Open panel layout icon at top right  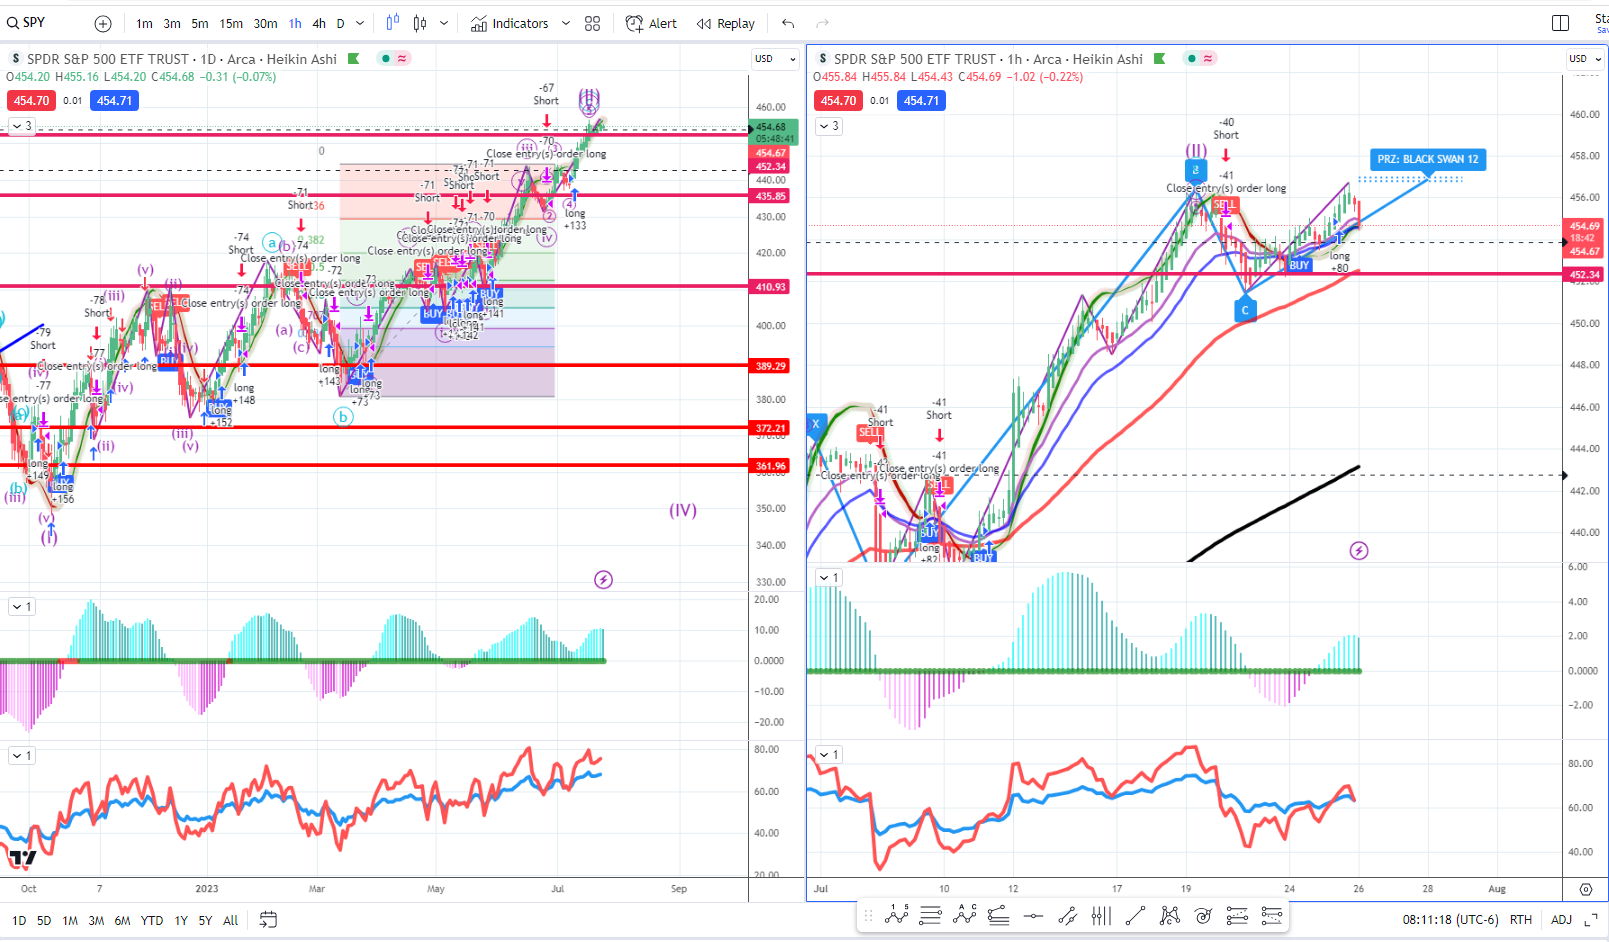(1560, 23)
